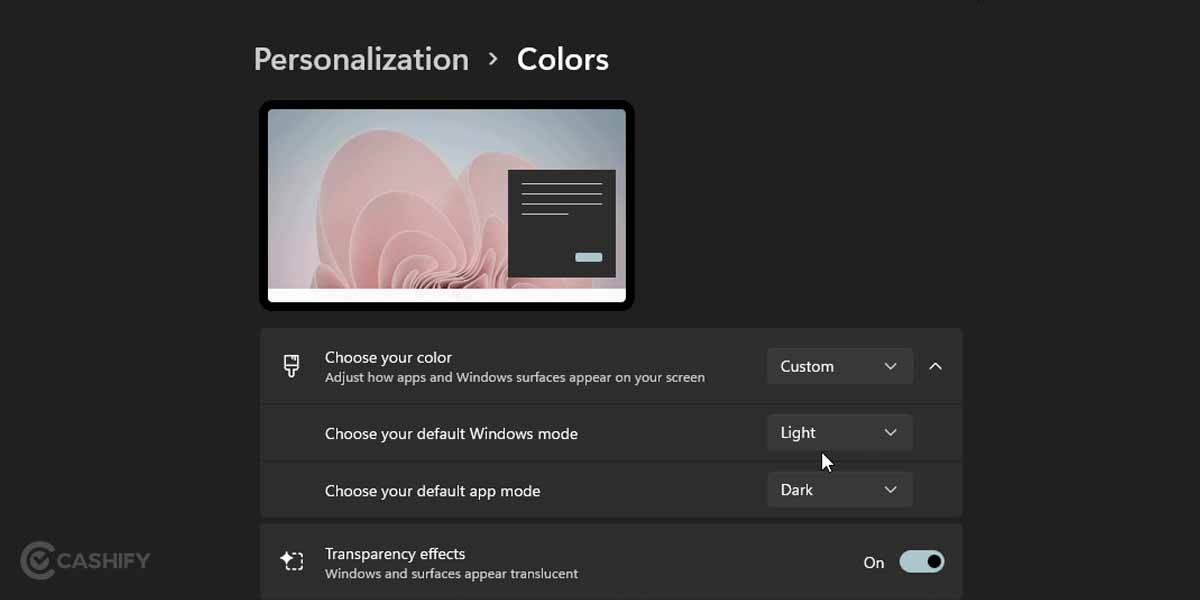
Task: Disable Transparency effects
Action: (921, 561)
